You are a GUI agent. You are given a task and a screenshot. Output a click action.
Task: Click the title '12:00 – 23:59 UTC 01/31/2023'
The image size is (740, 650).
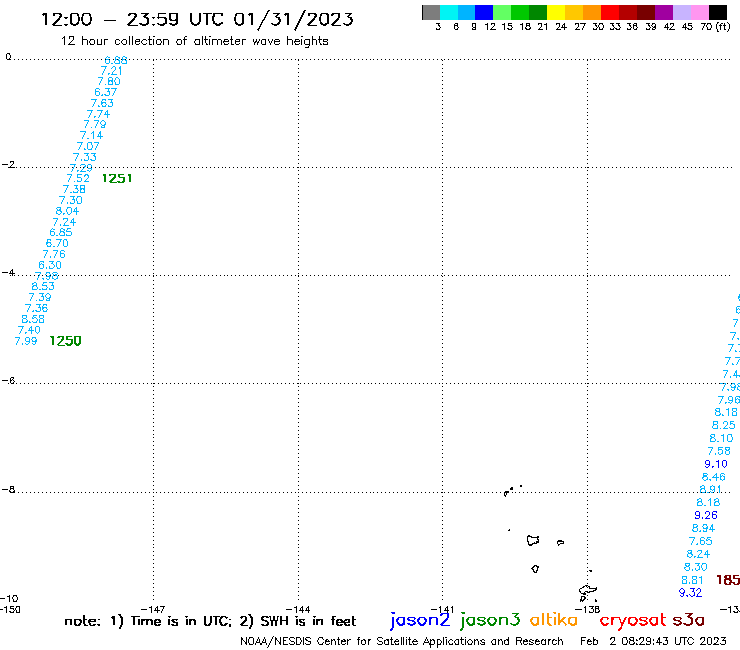pos(197,19)
